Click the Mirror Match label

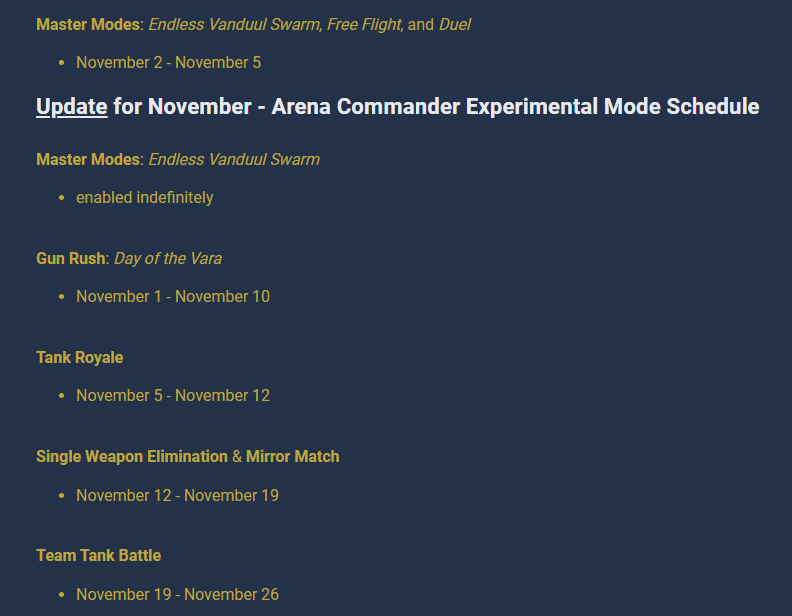(293, 456)
